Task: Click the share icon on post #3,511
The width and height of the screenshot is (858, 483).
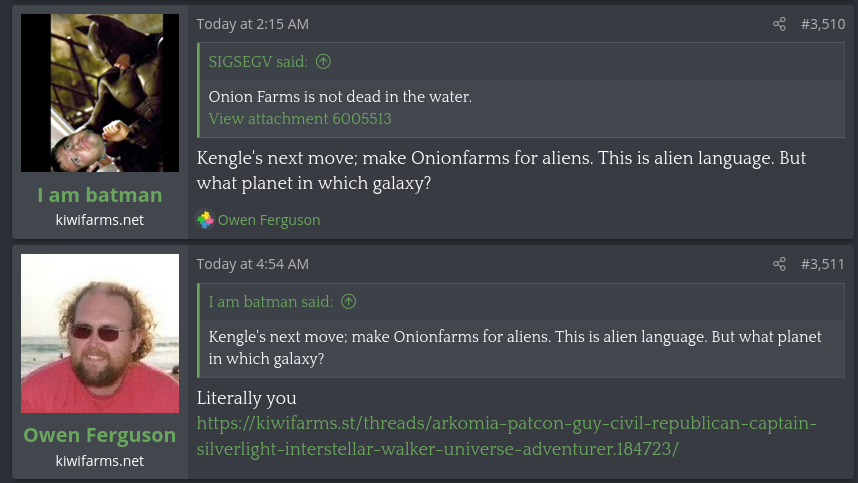Action: (x=780, y=264)
